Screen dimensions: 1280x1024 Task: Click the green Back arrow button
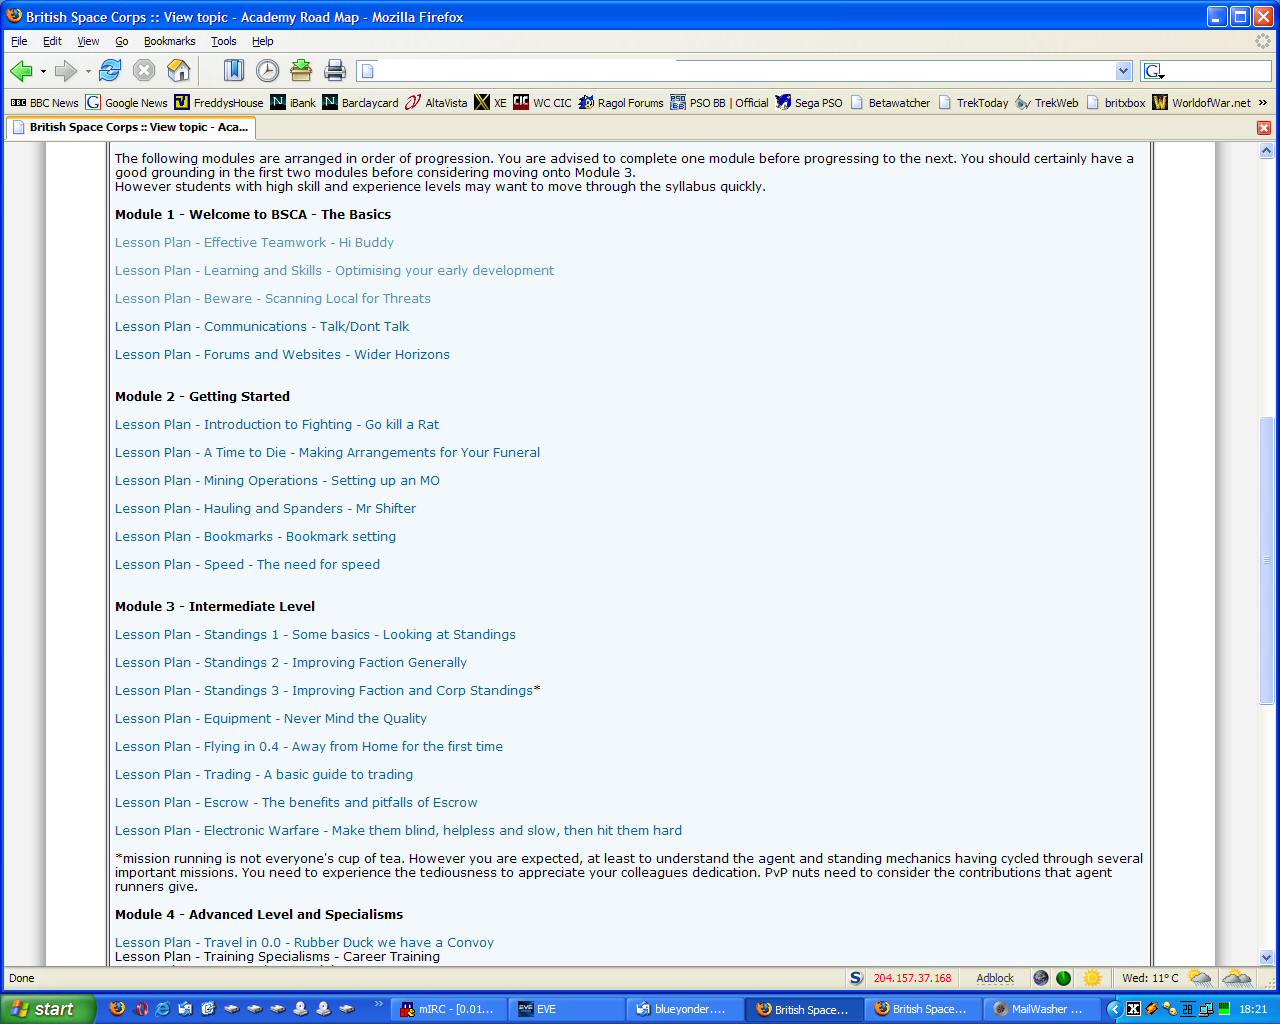click(x=21, y=70)
